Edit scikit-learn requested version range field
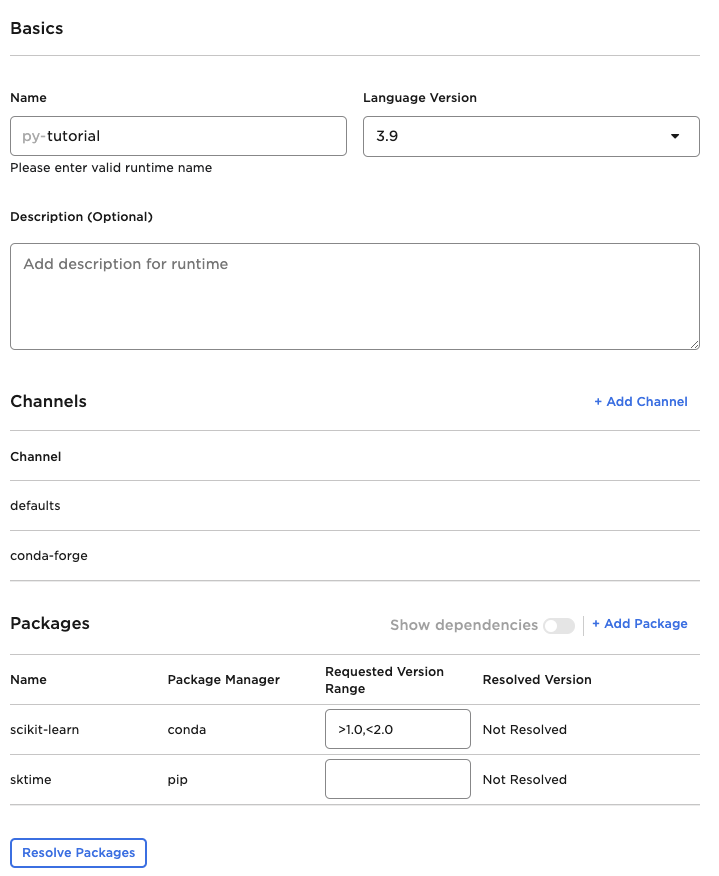This screenshot has width=719, height=876. point(397,729)
